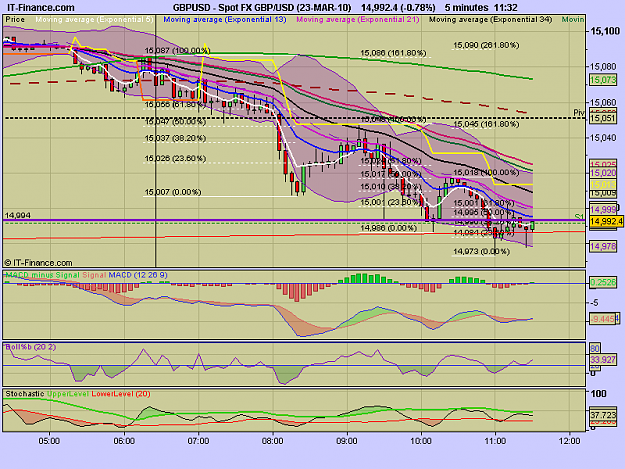Click the 14,994 horizontal line label
Image resolution: width=625 pixels, height=469 pixels.
point(18,215)
